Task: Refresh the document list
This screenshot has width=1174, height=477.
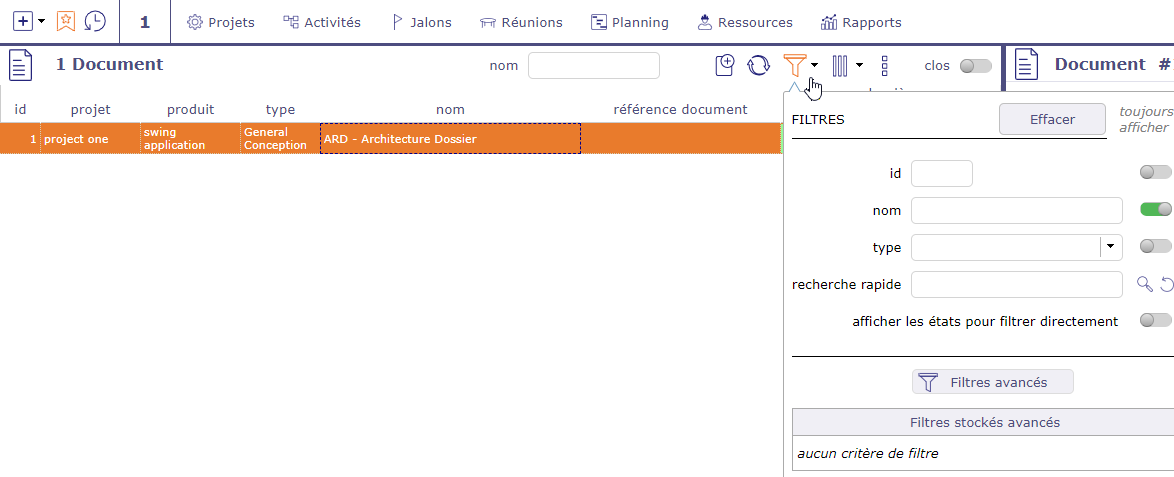Action: pyautogui.click(x=759, y=66)
